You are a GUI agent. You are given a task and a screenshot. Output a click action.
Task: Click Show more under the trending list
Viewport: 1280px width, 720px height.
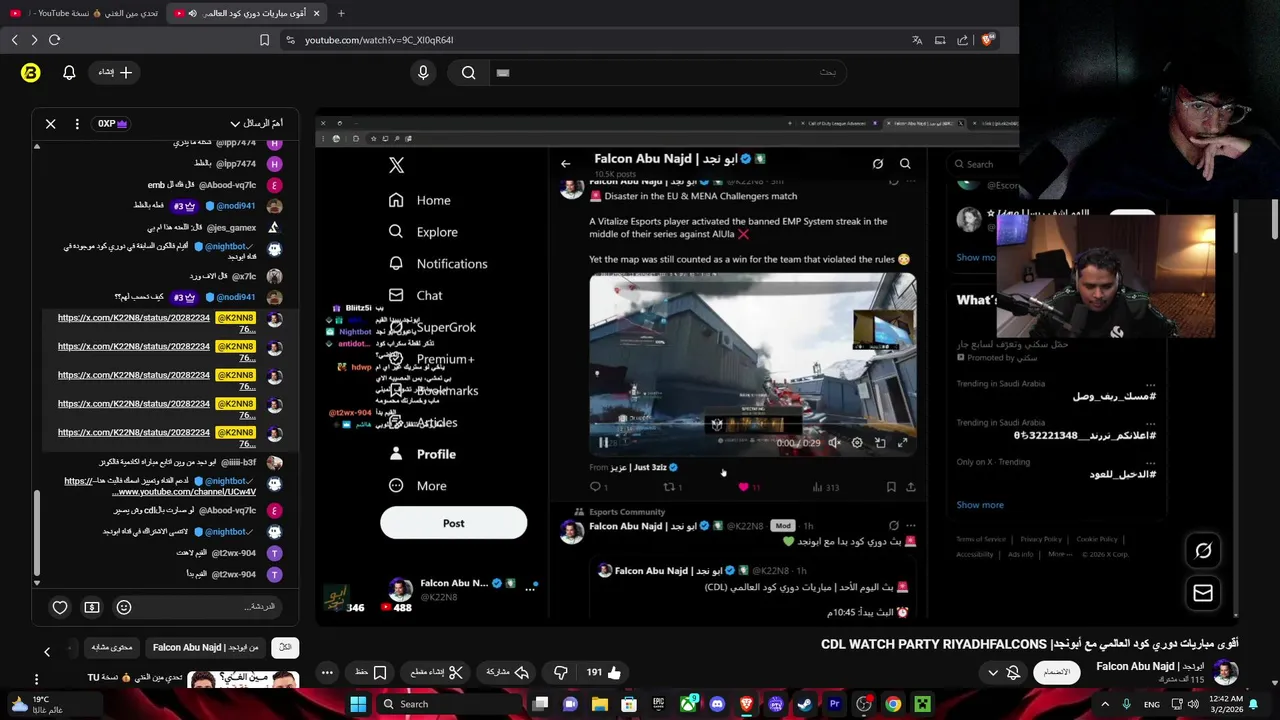tap(980, 505)
